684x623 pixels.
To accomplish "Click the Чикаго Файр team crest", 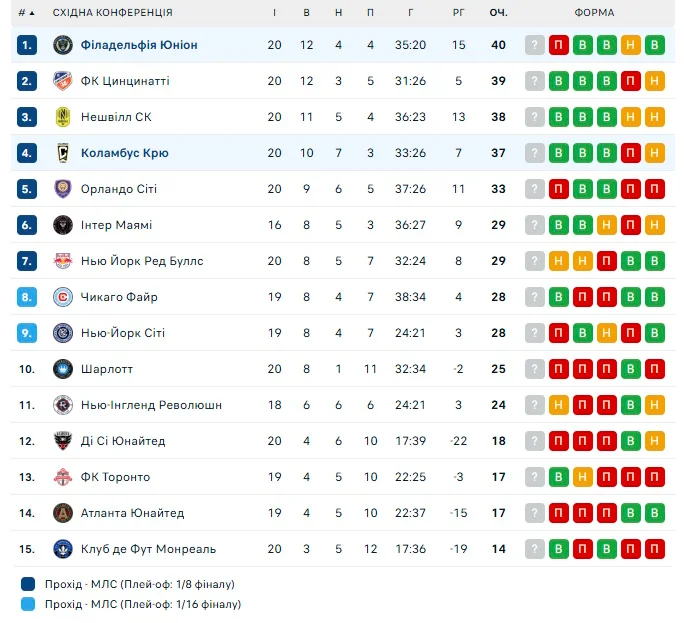I will (62, 297).
